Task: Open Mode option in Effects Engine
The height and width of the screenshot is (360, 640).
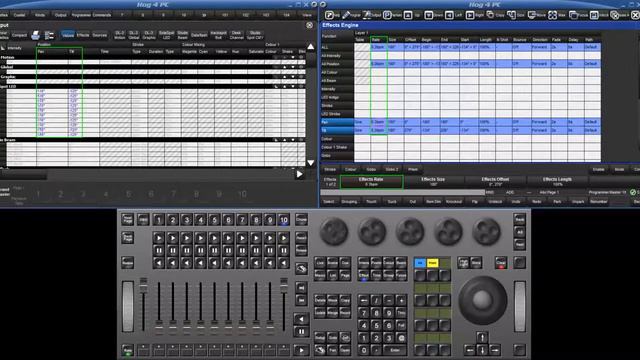Action: (x=619, y=169)
